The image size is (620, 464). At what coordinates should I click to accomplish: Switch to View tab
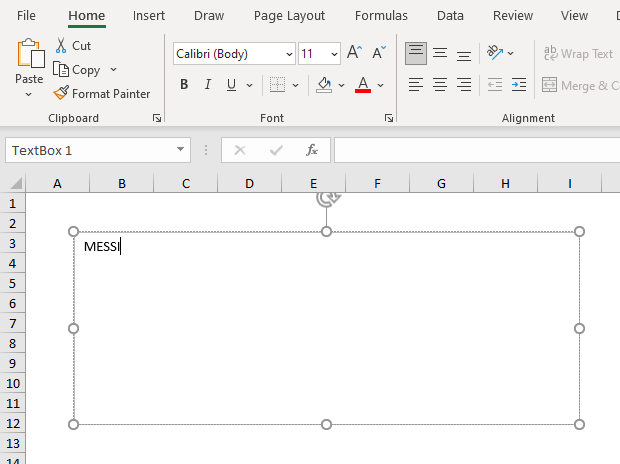[x=574, y=15]
